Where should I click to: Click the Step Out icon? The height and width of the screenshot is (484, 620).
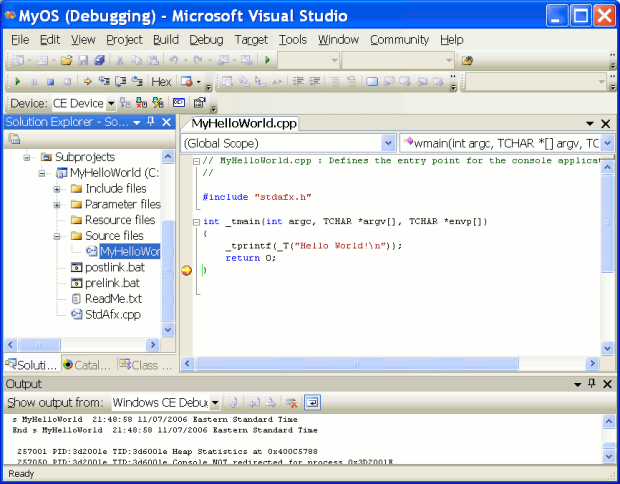137,81
